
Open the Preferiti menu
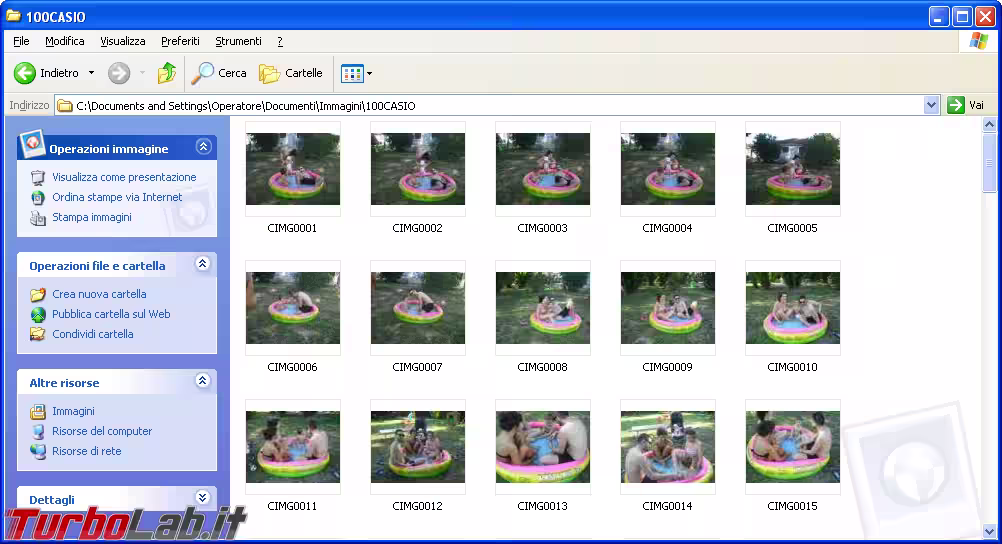click(180, 41)
